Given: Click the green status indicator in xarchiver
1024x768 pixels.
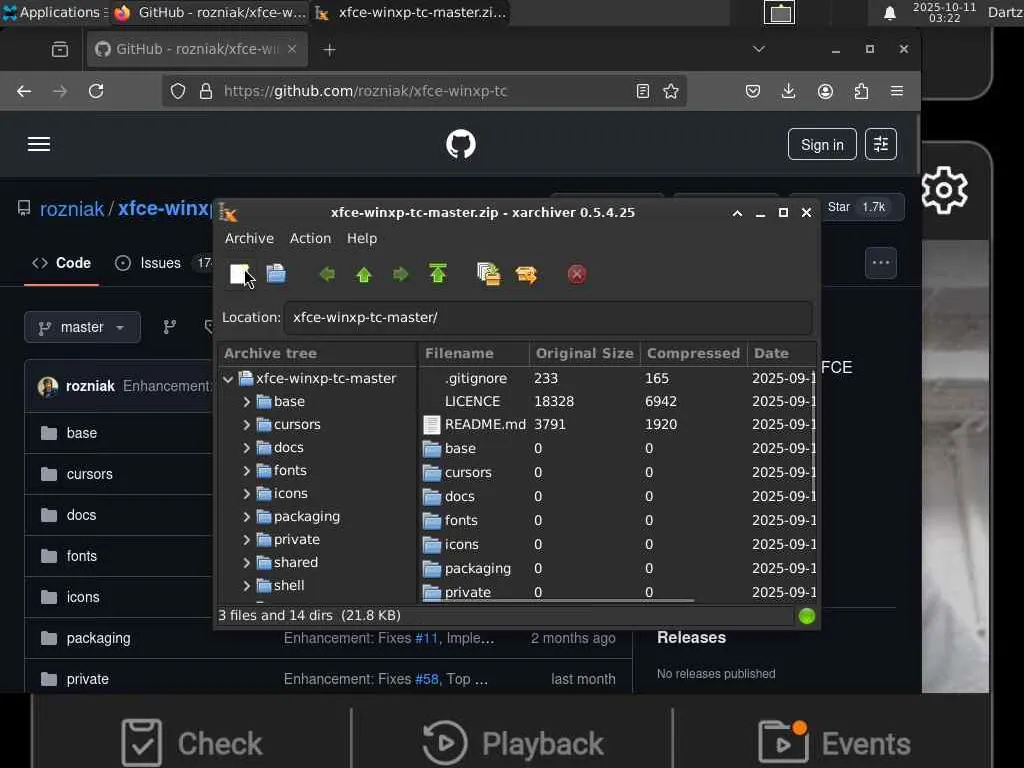Looking at the screenshot, I should [x=807, y=616].
